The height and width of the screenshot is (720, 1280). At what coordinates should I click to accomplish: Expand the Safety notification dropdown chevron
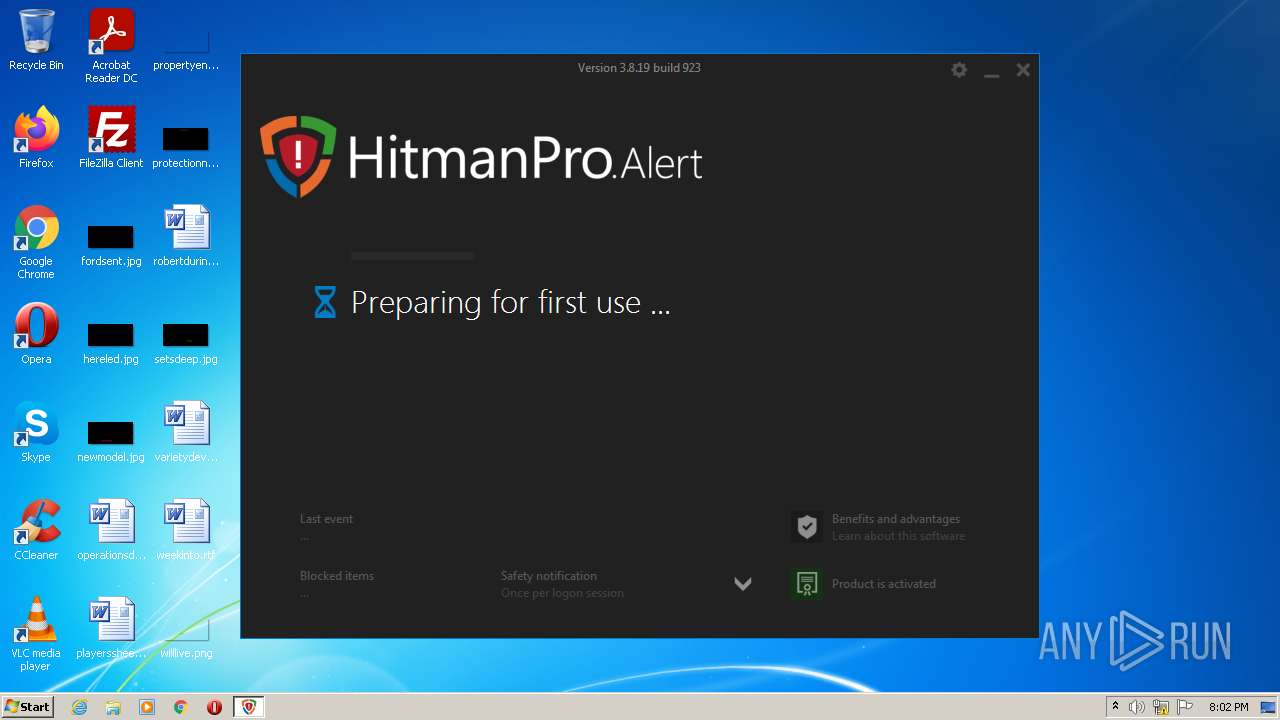click(x=742, y=584)
